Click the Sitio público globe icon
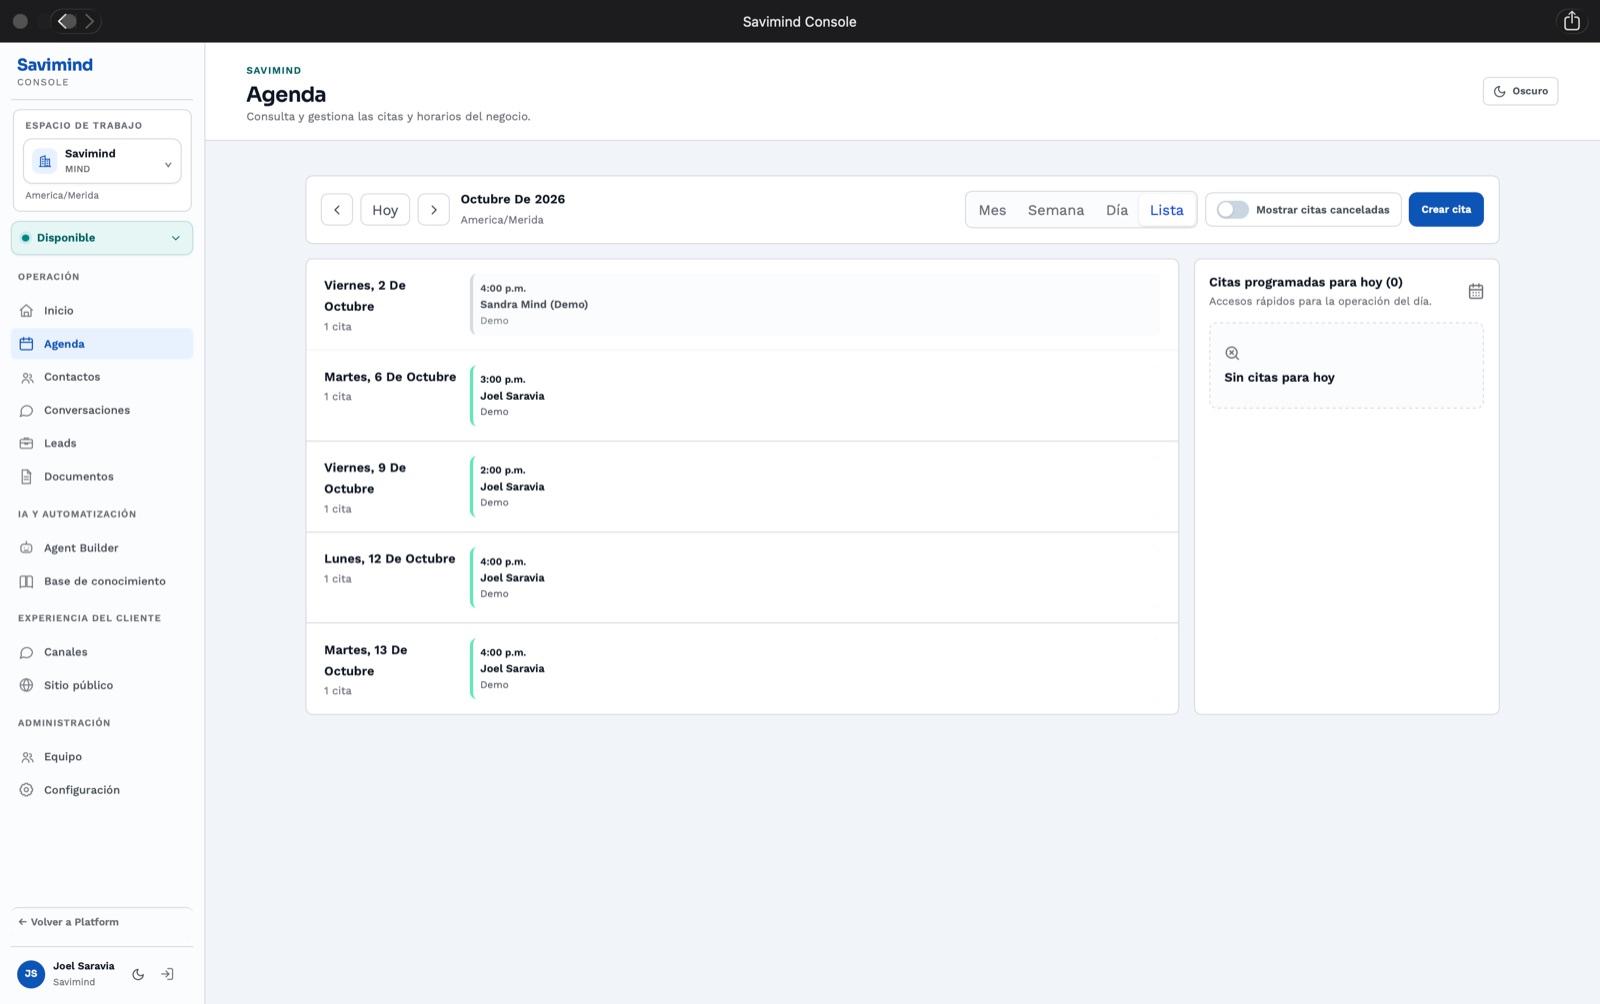 point(27,686)
